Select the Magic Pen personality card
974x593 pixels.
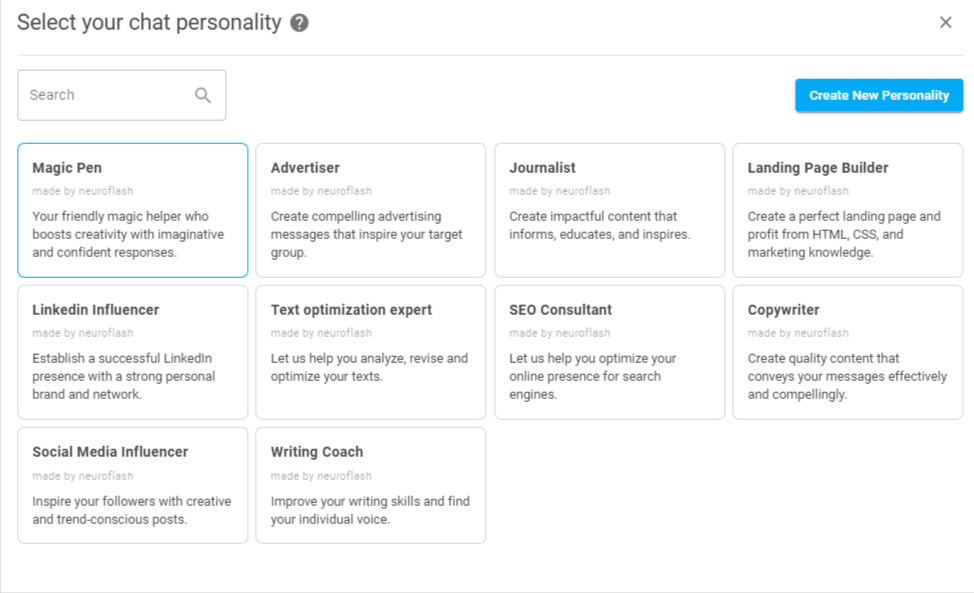click(x=132, y=210)
